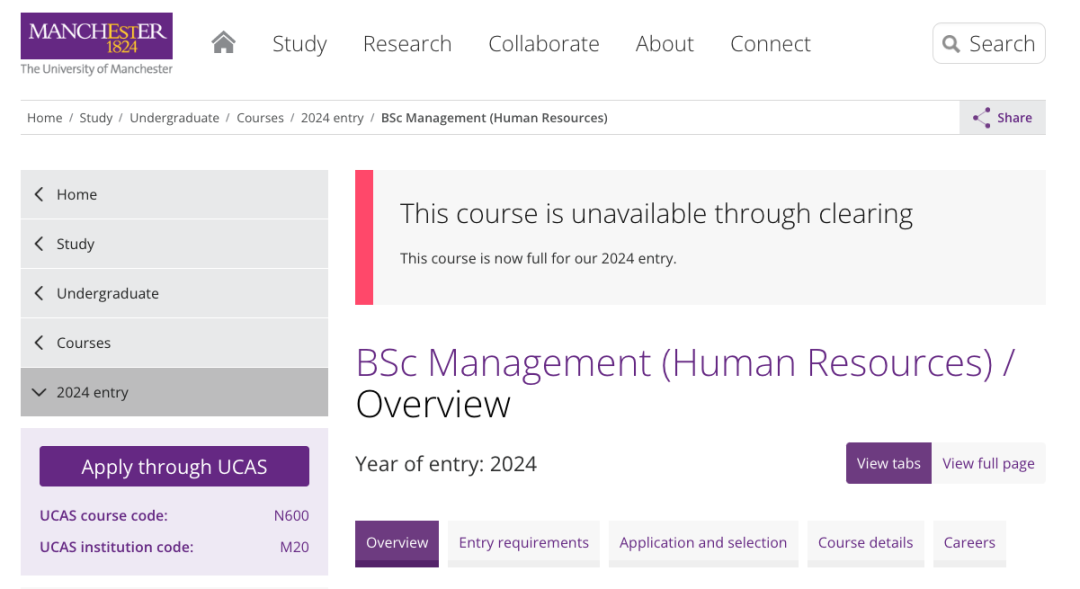The height and width of the screenshot is (589, 1080).
Task: Collapse the 2024 entry sidebar section
Action: pos(174,393)
